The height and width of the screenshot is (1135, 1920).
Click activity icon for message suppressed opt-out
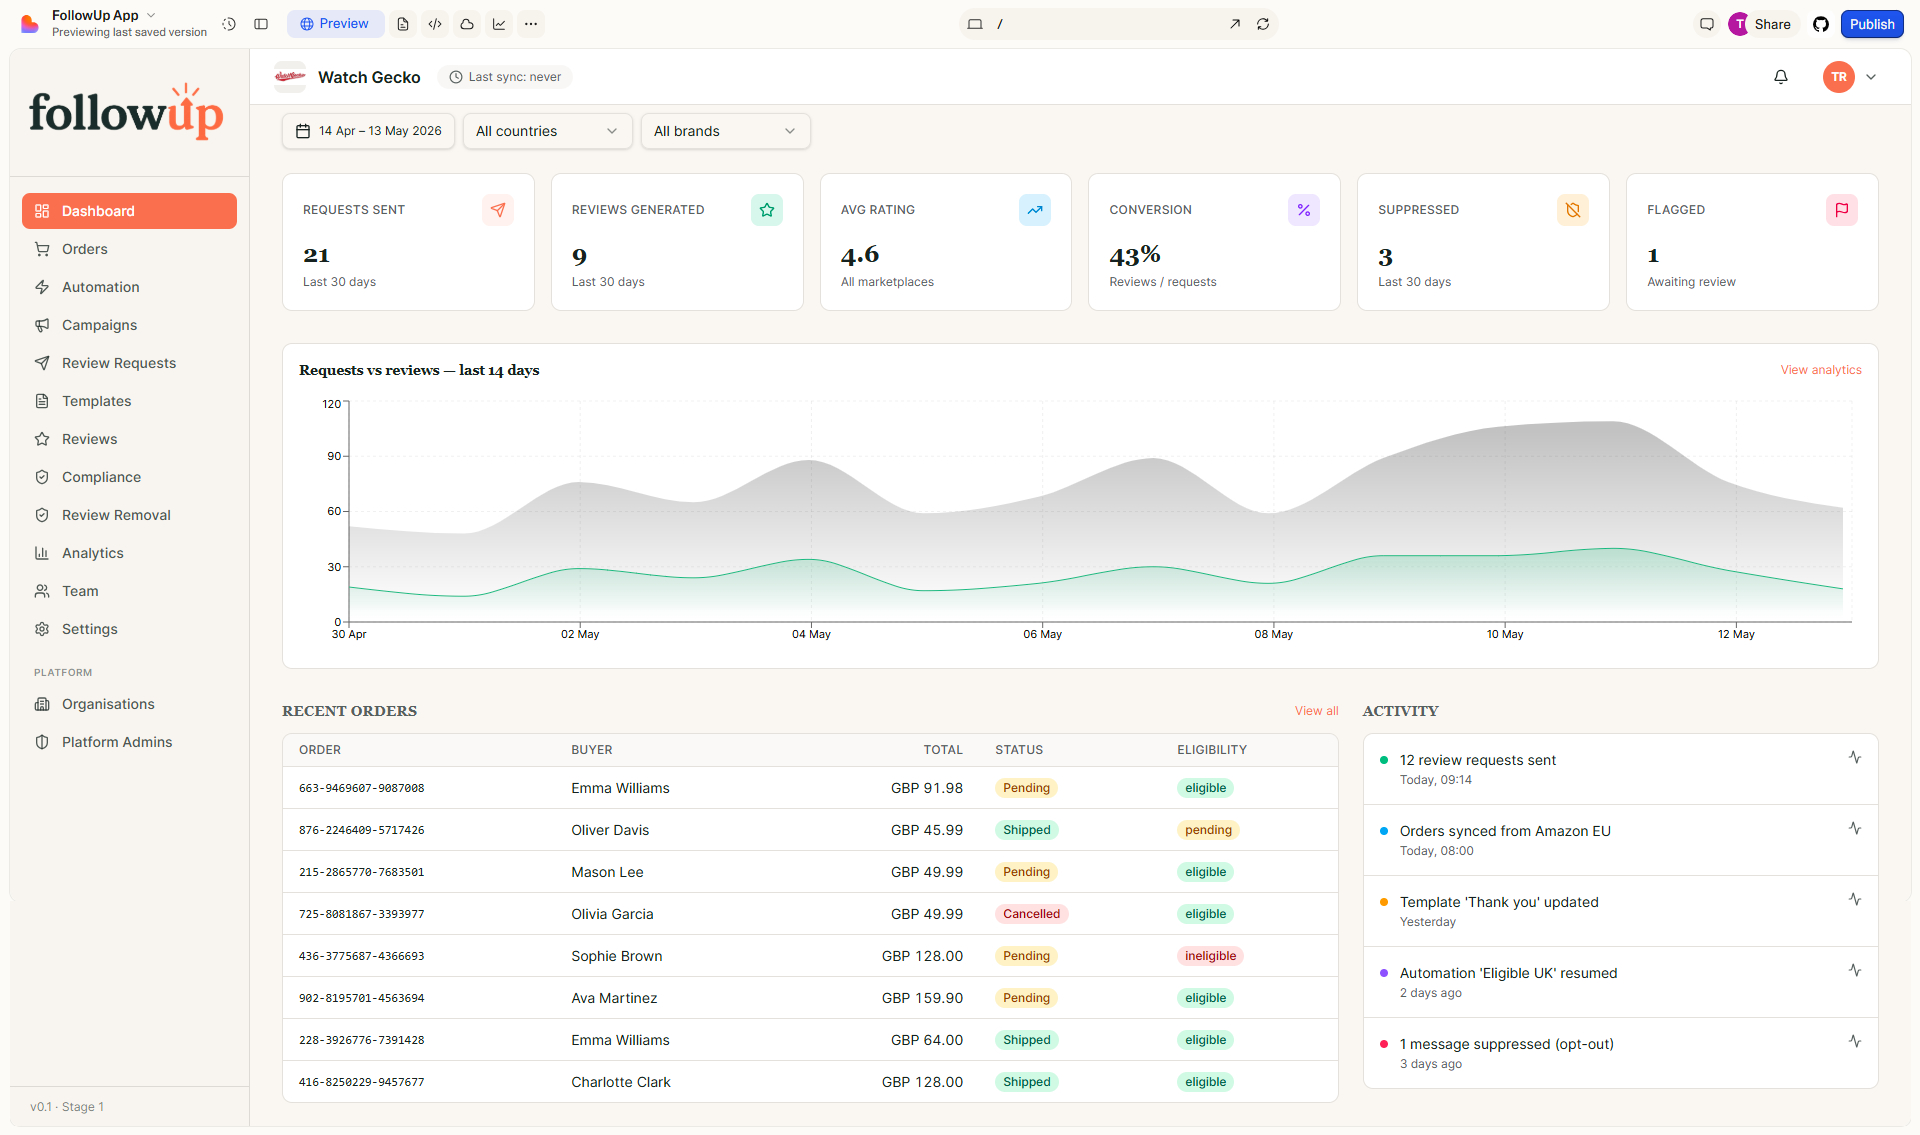(1855, 1042)
